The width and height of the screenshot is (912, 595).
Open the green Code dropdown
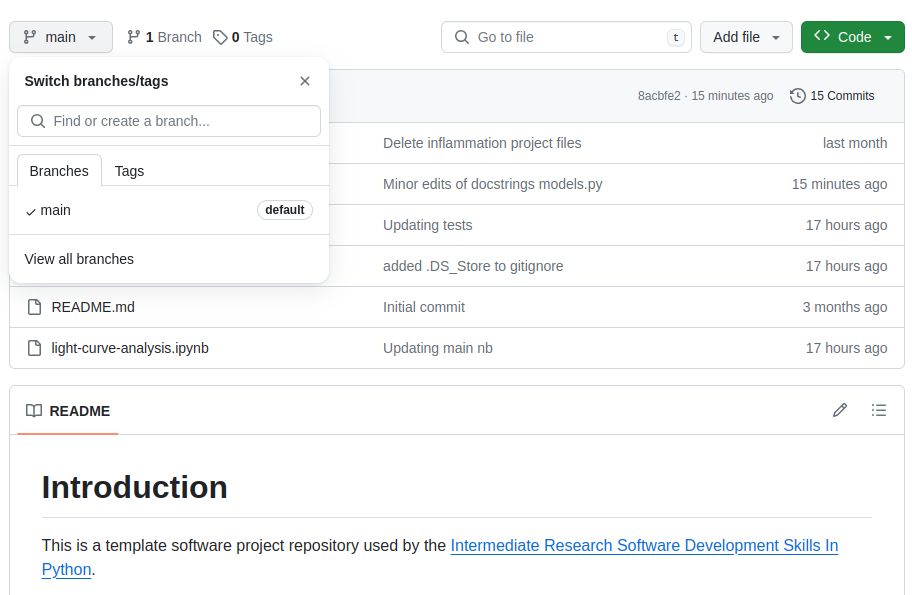(852, 37)
